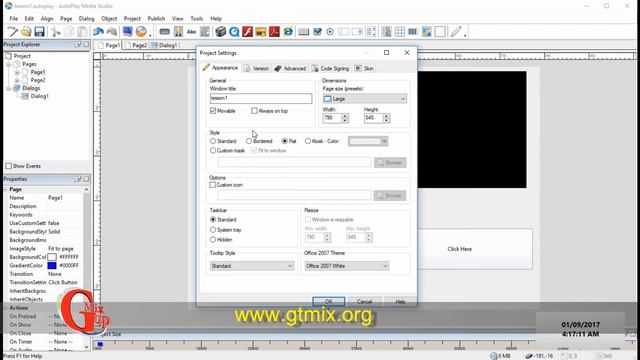Enable the Always on top checkbox
The width and height of the screenshot is (640, 360).
(x=254, y=111)
